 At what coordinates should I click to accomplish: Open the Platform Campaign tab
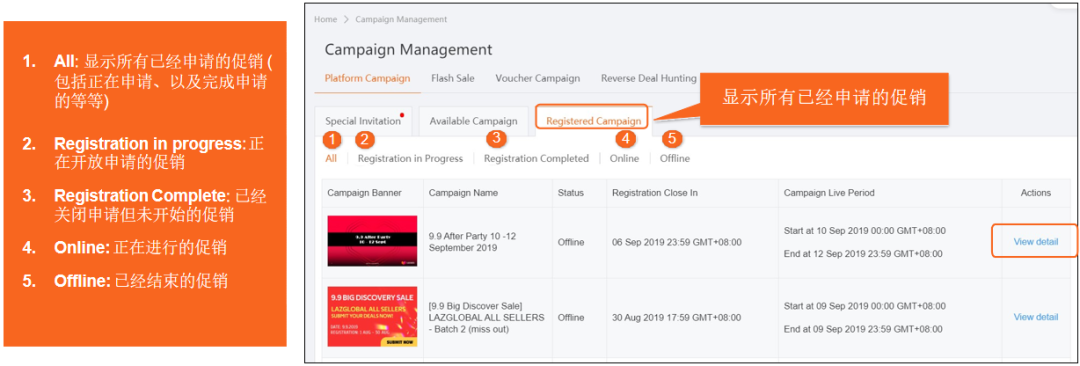(367, 78)
